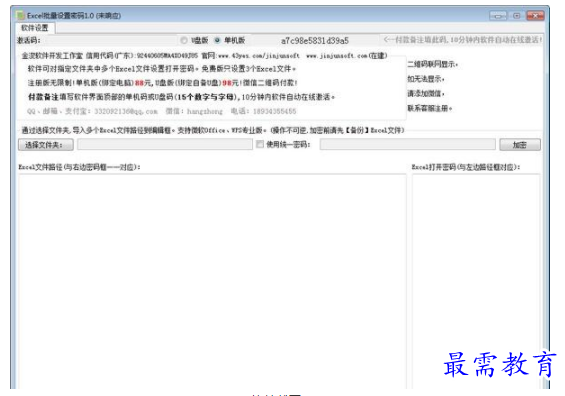Click the 二维码联网显示 text
Viewport: 565px width, 396px height.
(432, 64)
